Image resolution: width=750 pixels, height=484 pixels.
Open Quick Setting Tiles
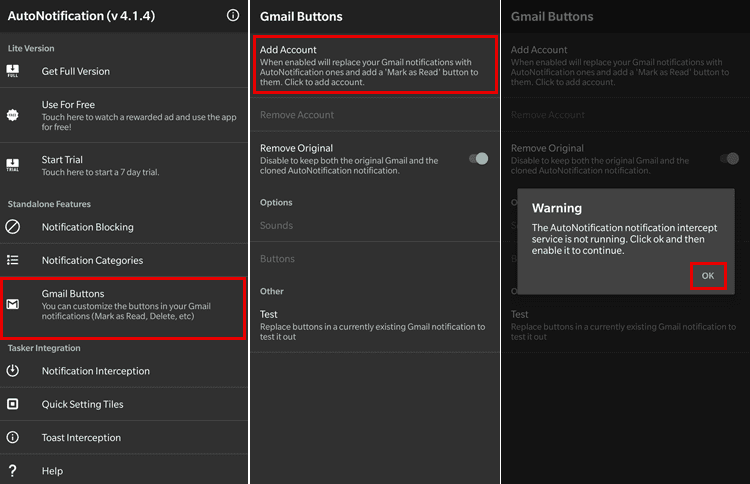[124, 404]
